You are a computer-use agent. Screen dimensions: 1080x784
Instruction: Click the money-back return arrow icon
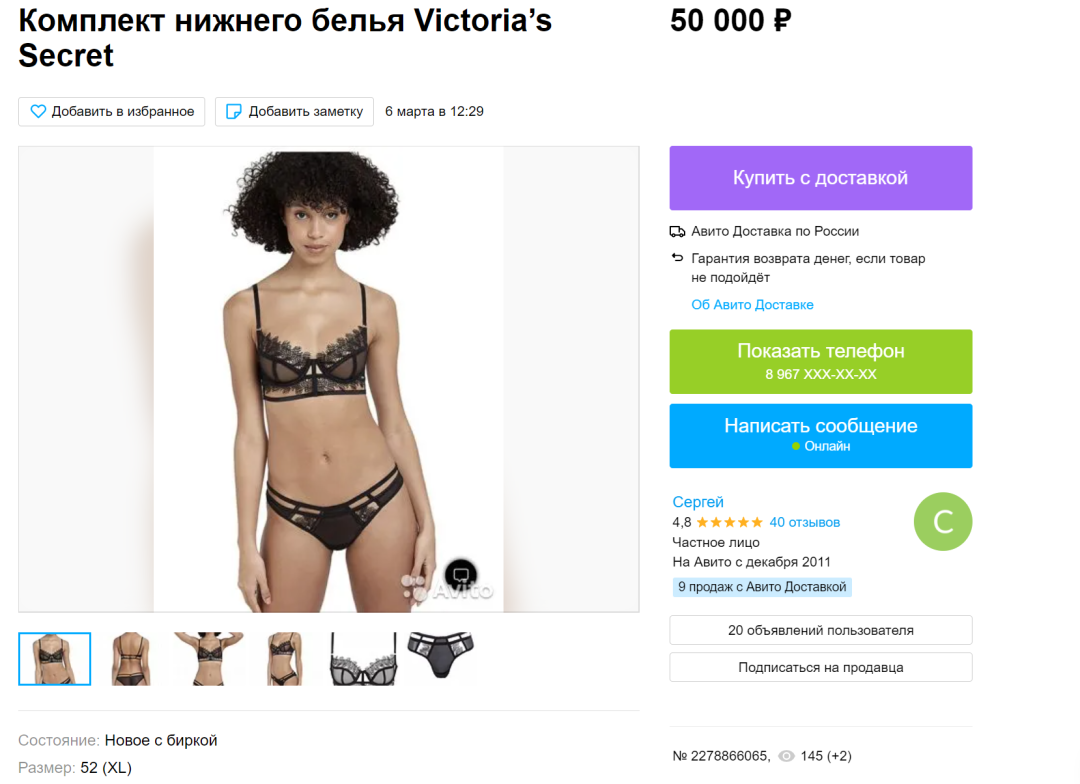point(677,258)
